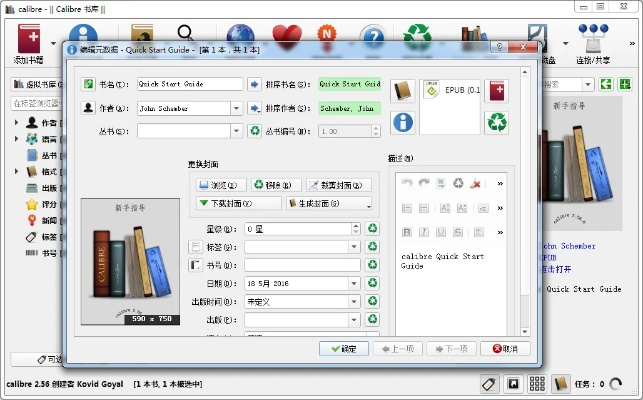This screenshot has height=400, width=643.
Task: Click the Remove cover button
Action: (x=276, y=185)
